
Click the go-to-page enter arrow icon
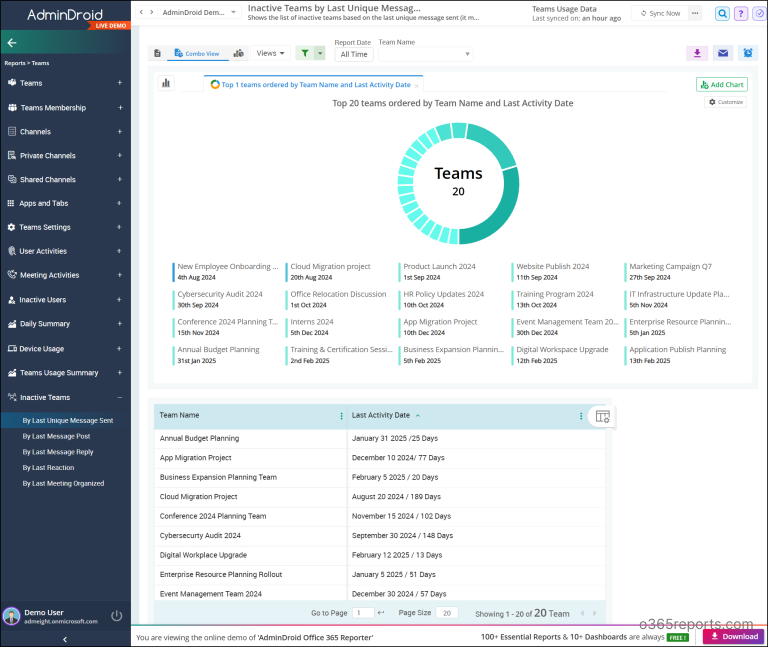tap(381, 613)
